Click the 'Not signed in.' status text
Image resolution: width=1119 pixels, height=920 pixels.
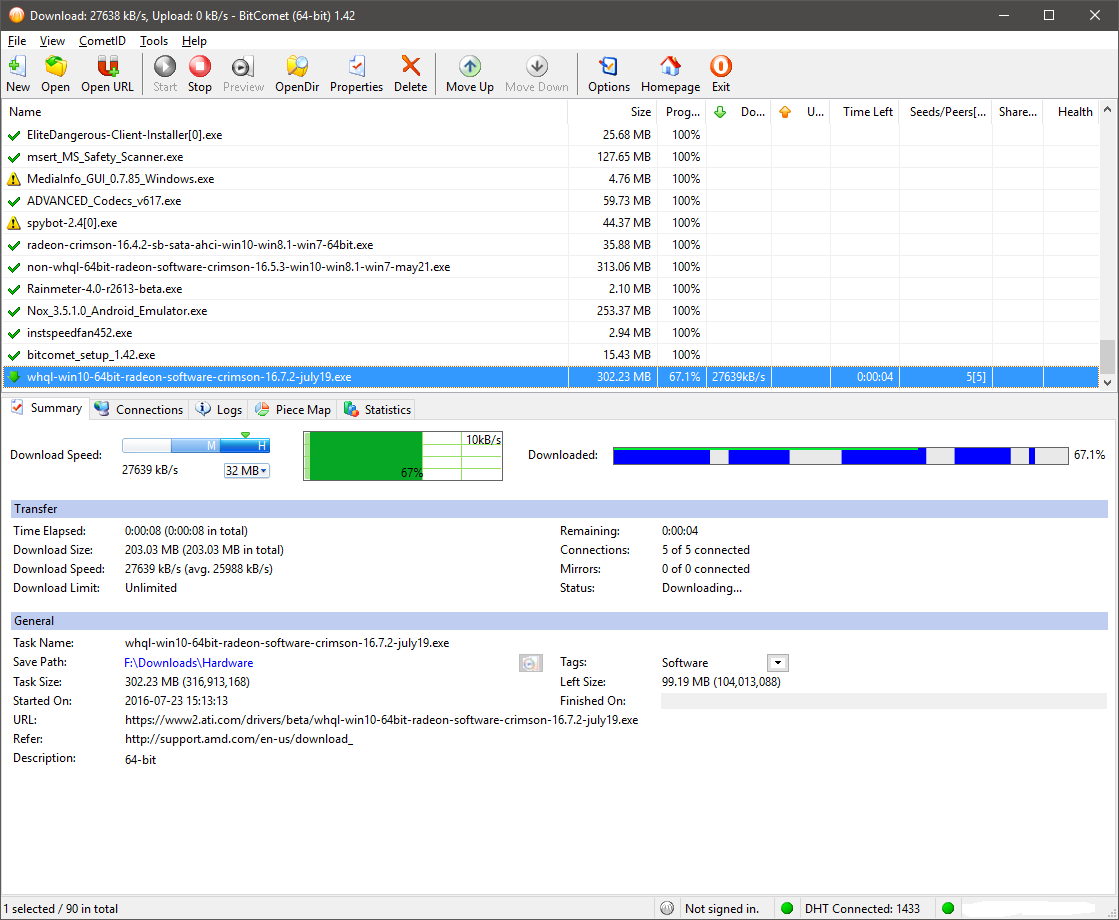[721, 909]
